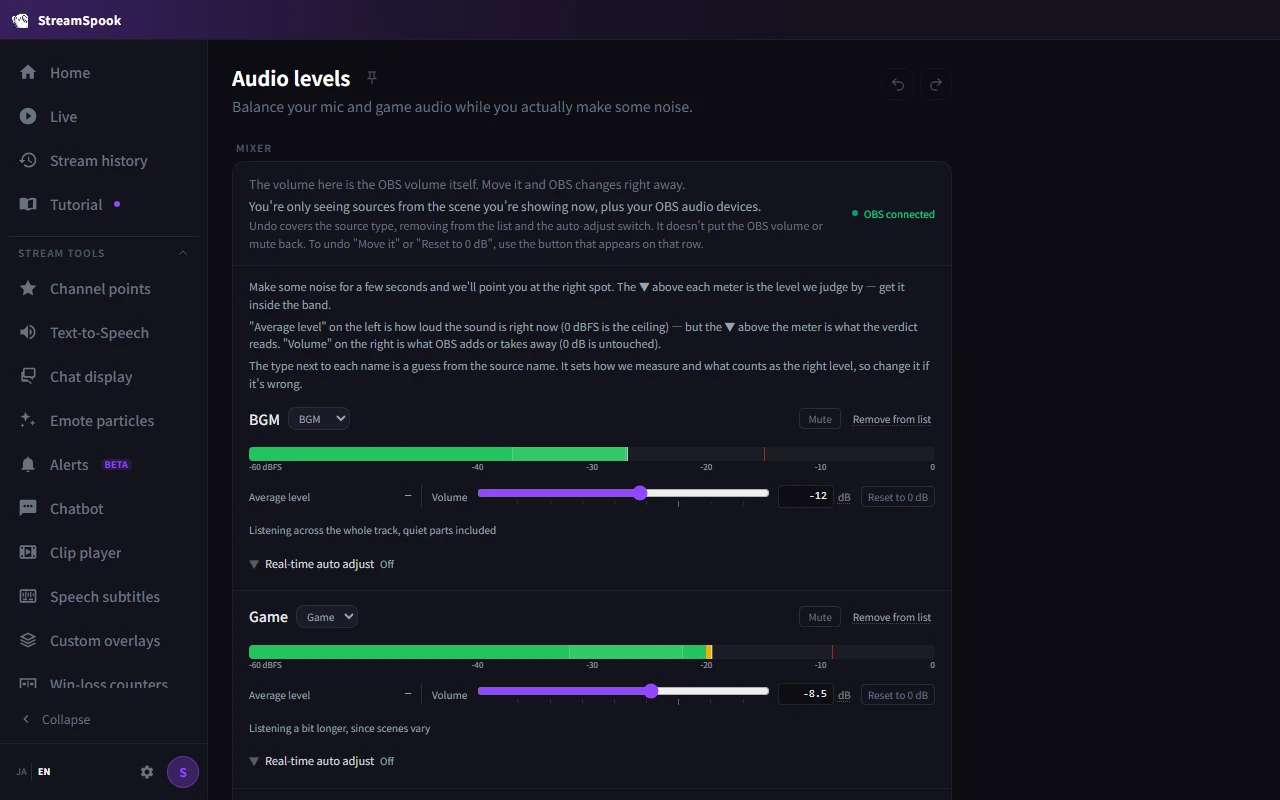Screen dimensions: 1280x800
Task: Open the BGM source type dropdown
Action: click(319, 419)
